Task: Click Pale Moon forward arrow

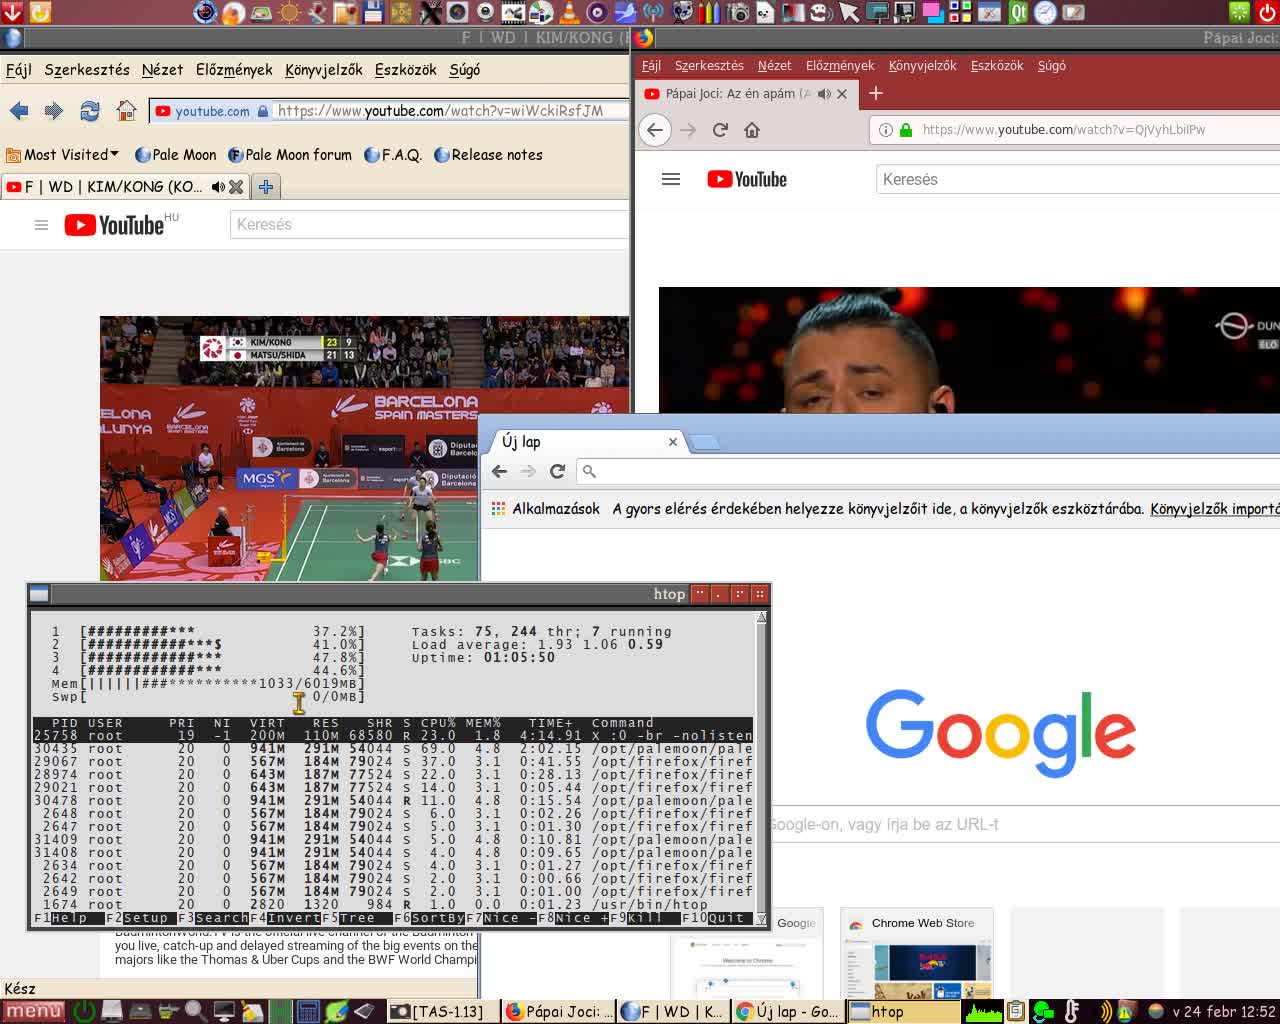Action: (x=54, y=111)
